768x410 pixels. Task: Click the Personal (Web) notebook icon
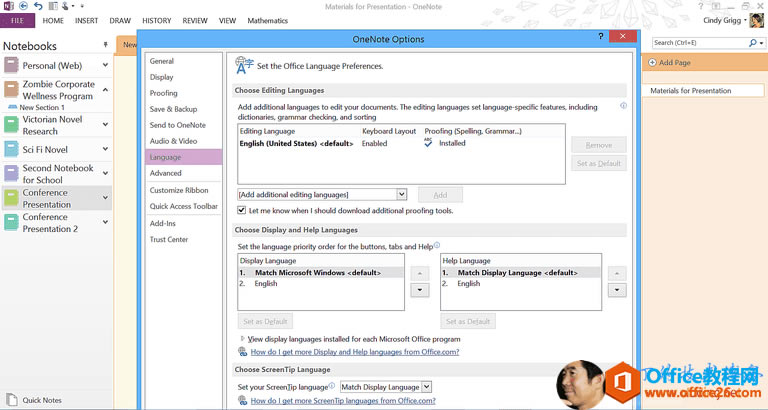(x=11, y=65)
